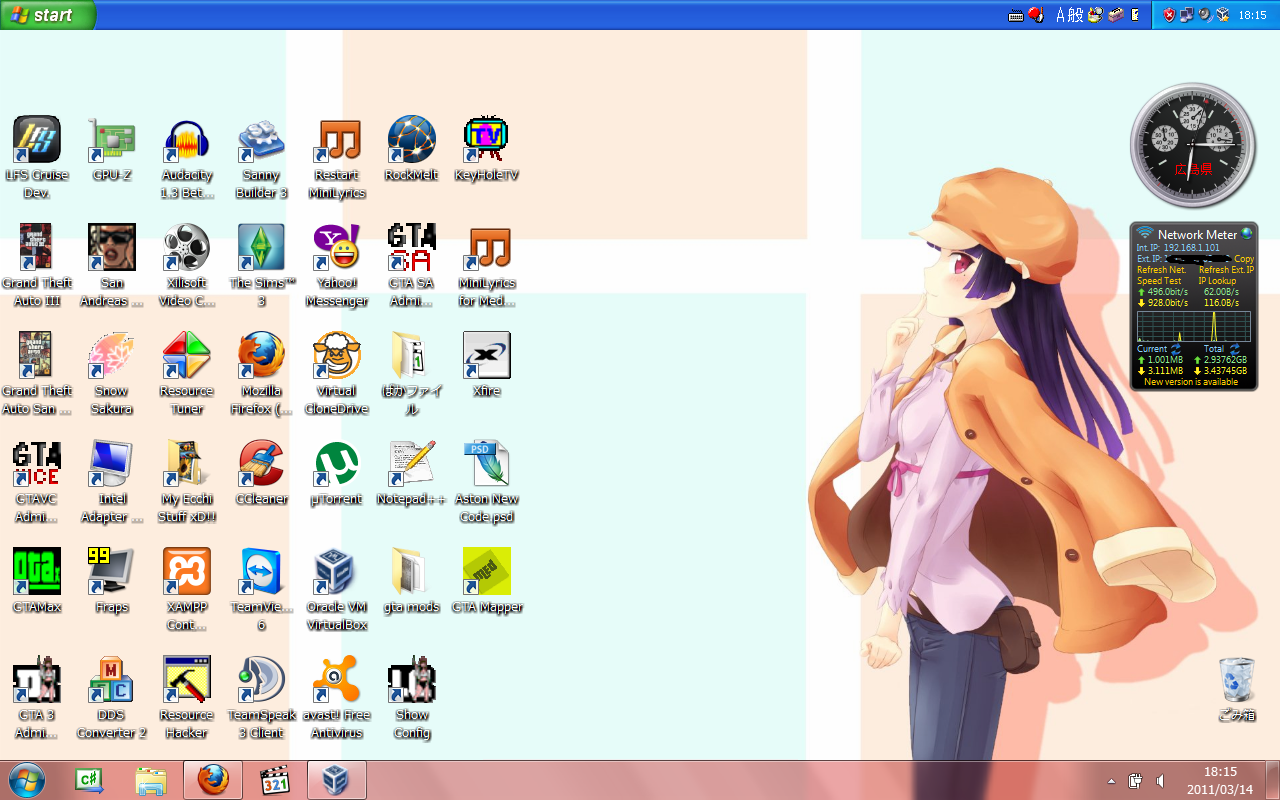1280x800 pixels.
Task: Click the XP-style start button
Action: tap(48, 15)
